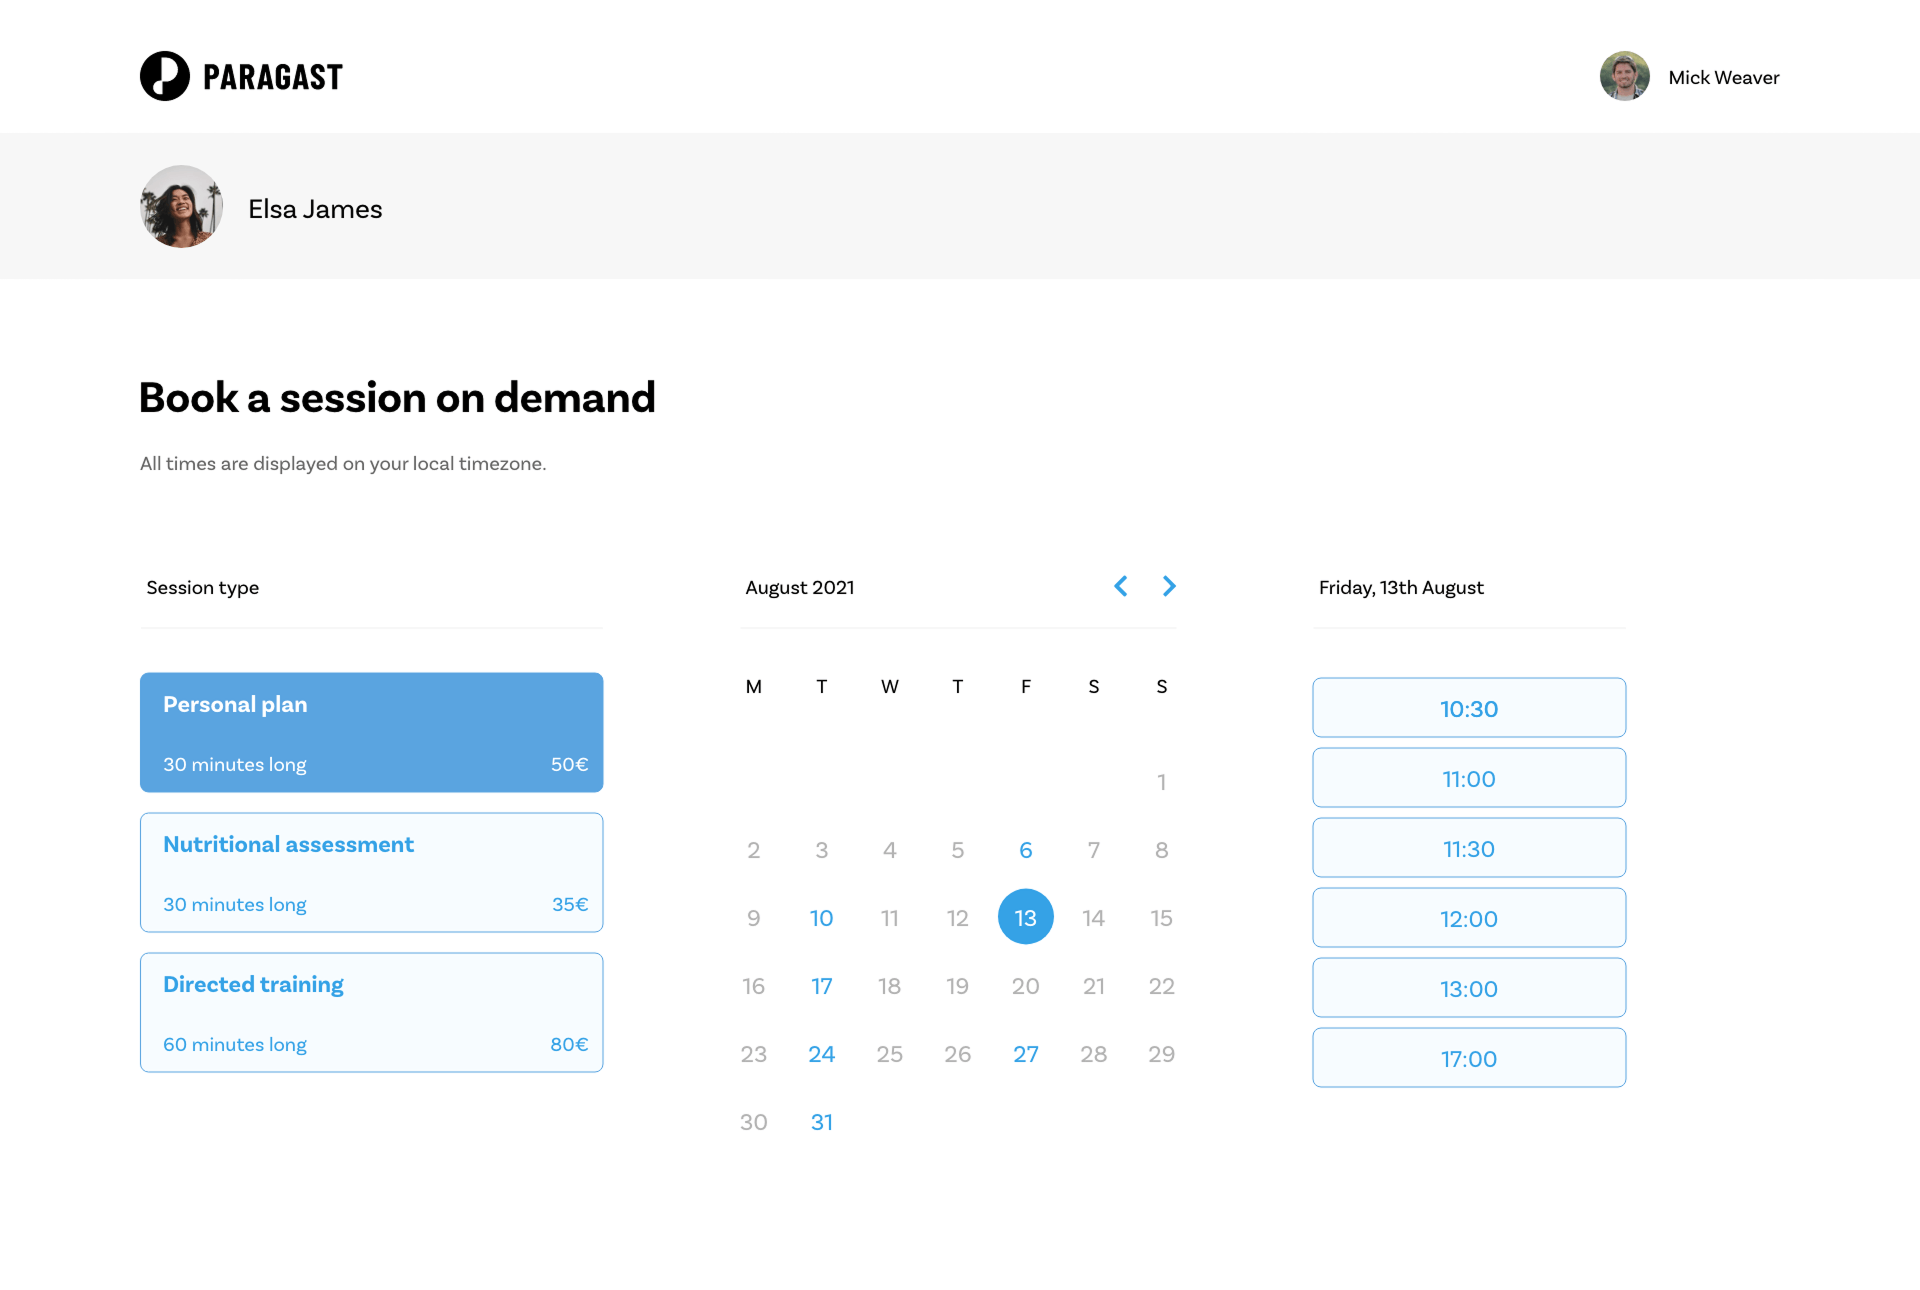
Task: Select the Personal plan session card
Action: click(371, 731)
